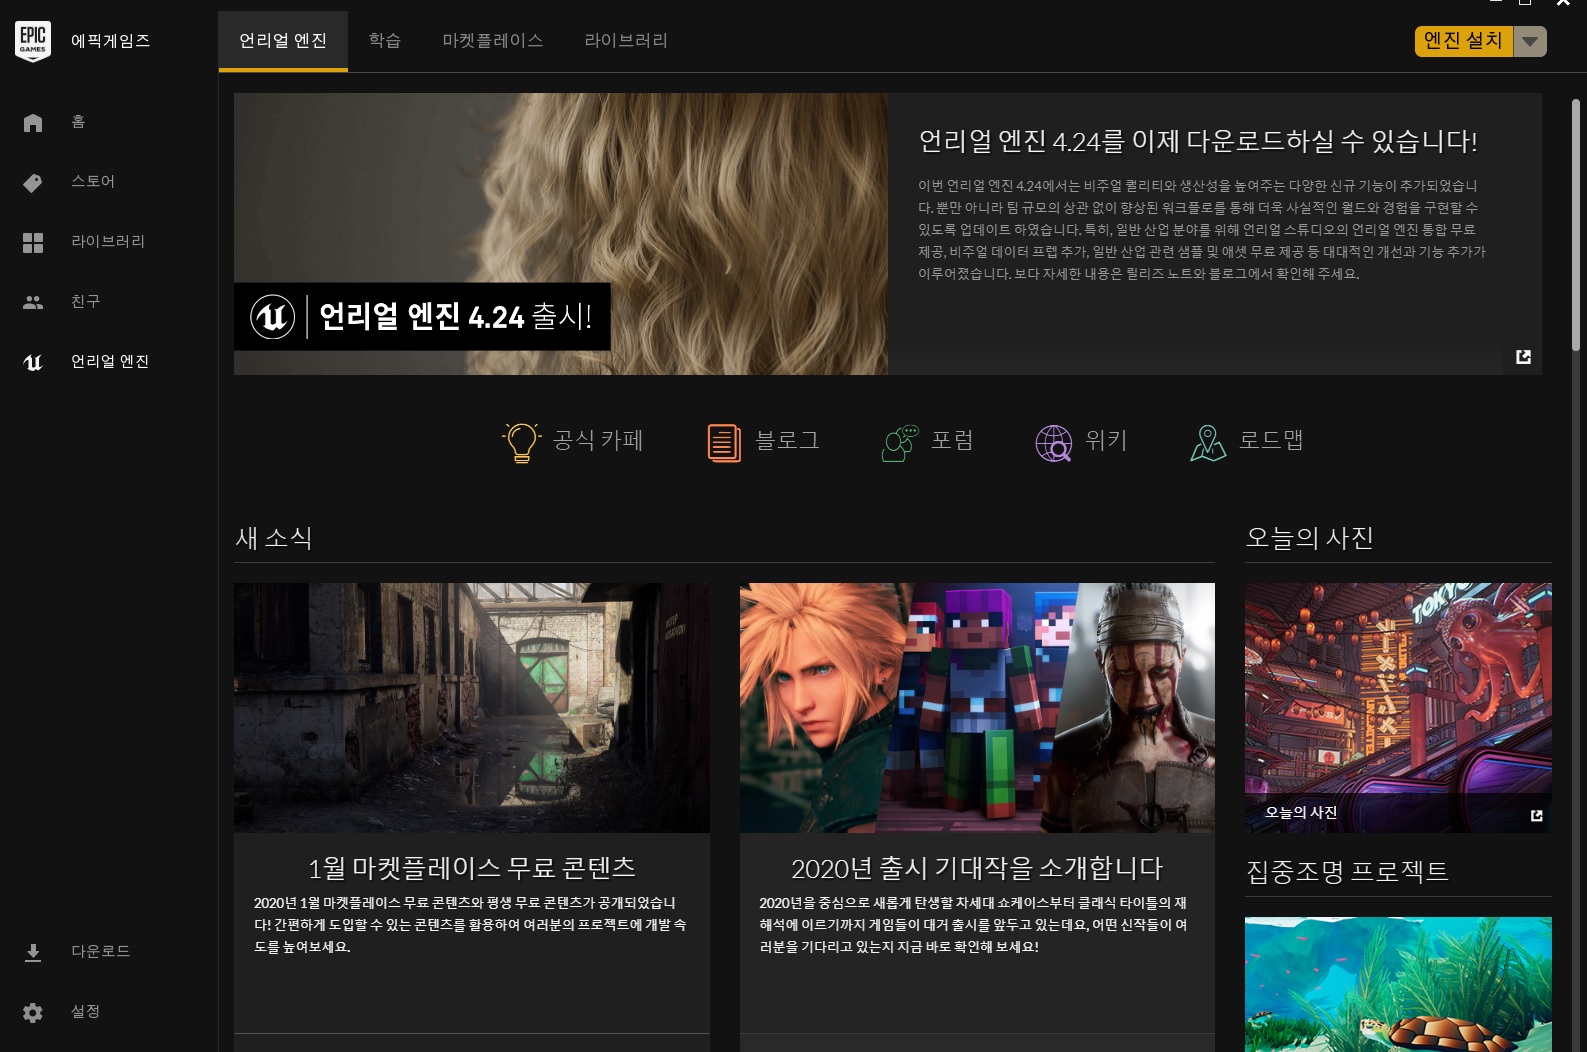
Task: Open the 블로그 link text
Action: 787,440
